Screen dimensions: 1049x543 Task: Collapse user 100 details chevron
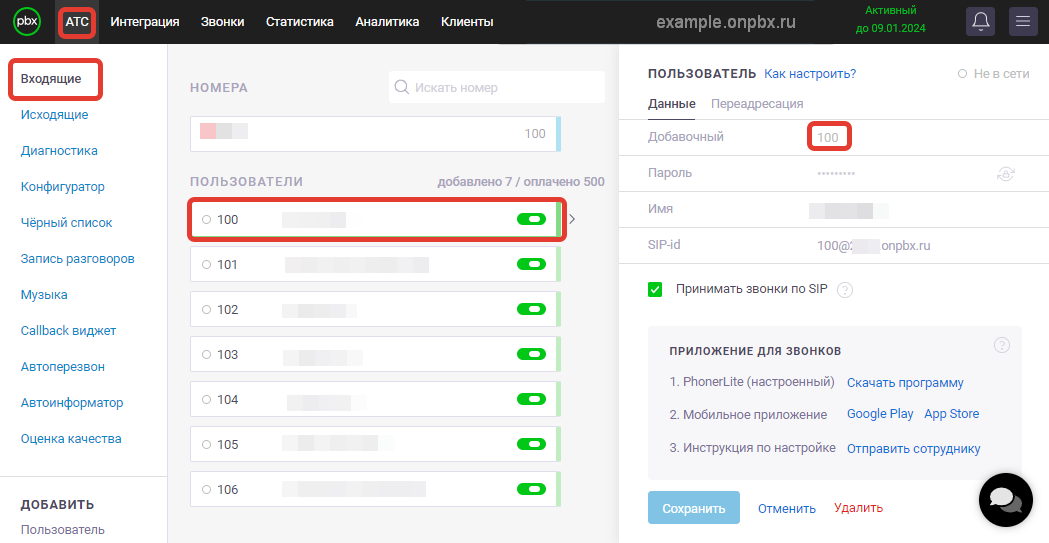[572, 219]
